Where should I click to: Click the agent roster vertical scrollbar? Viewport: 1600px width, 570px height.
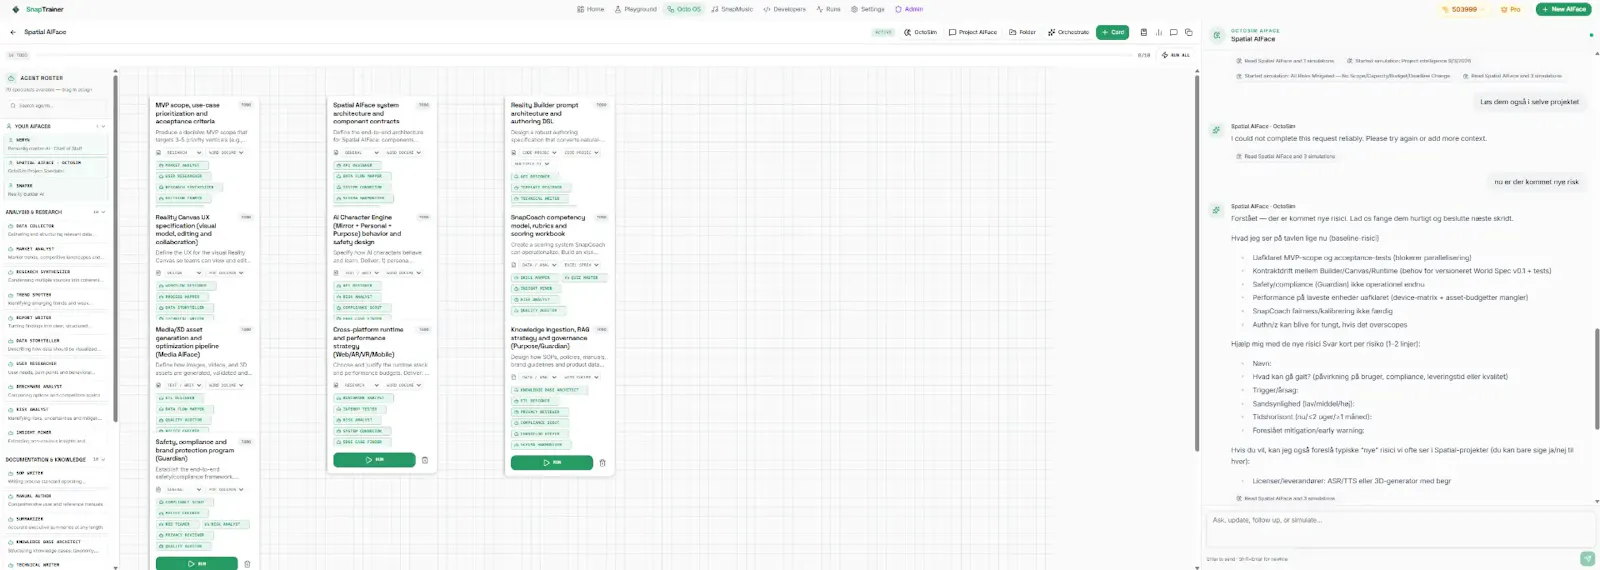[115, 250]
